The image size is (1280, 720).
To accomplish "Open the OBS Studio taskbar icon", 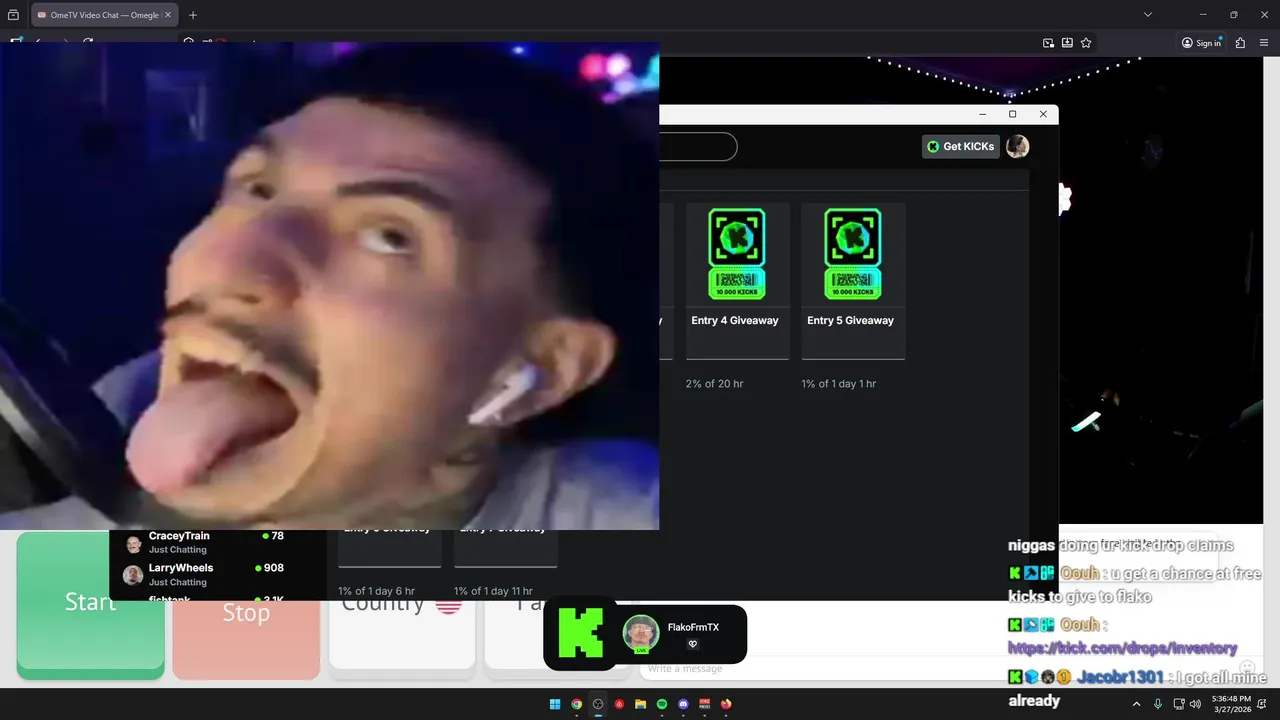I will click(598, 704).
